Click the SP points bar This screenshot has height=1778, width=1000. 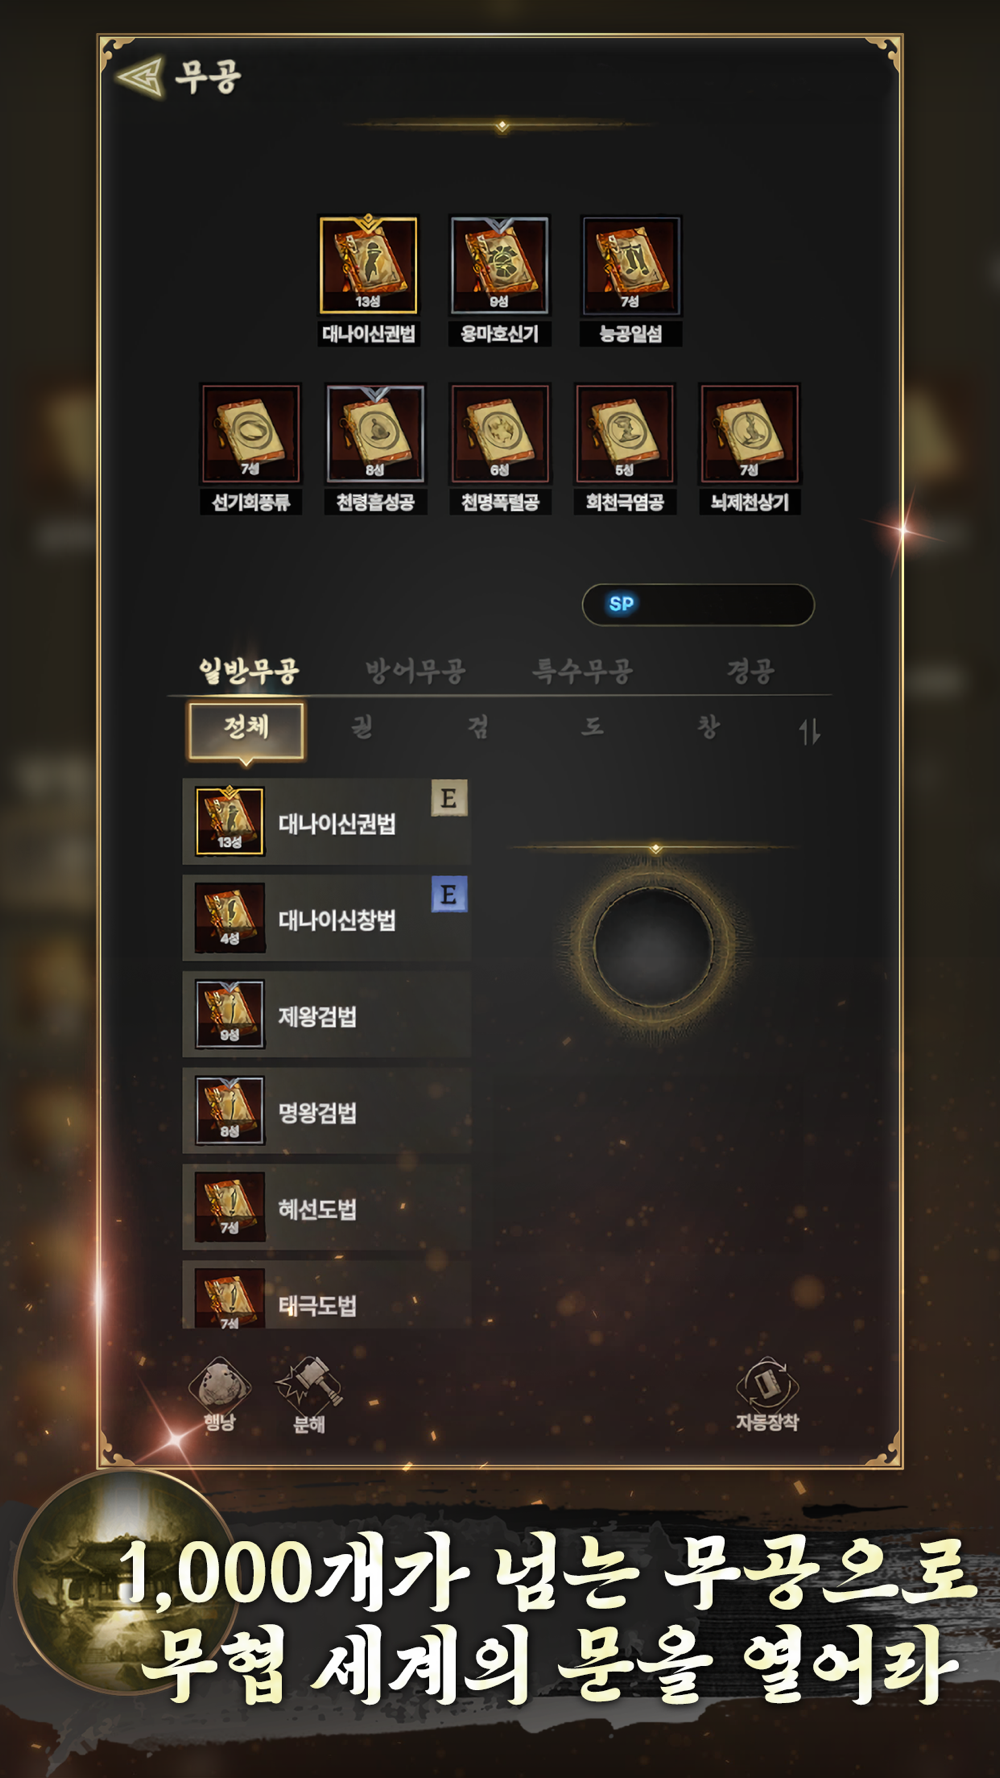pos(698,604)
